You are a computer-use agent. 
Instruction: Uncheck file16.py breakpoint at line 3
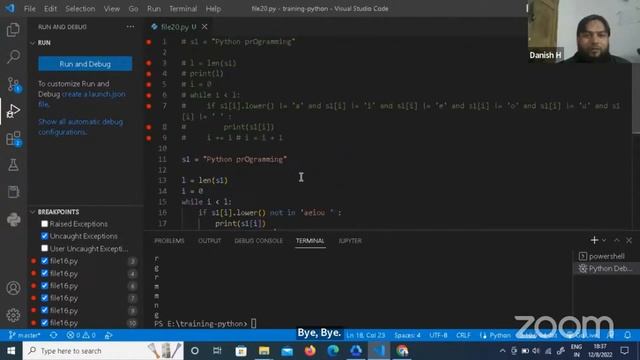[44, 261]
